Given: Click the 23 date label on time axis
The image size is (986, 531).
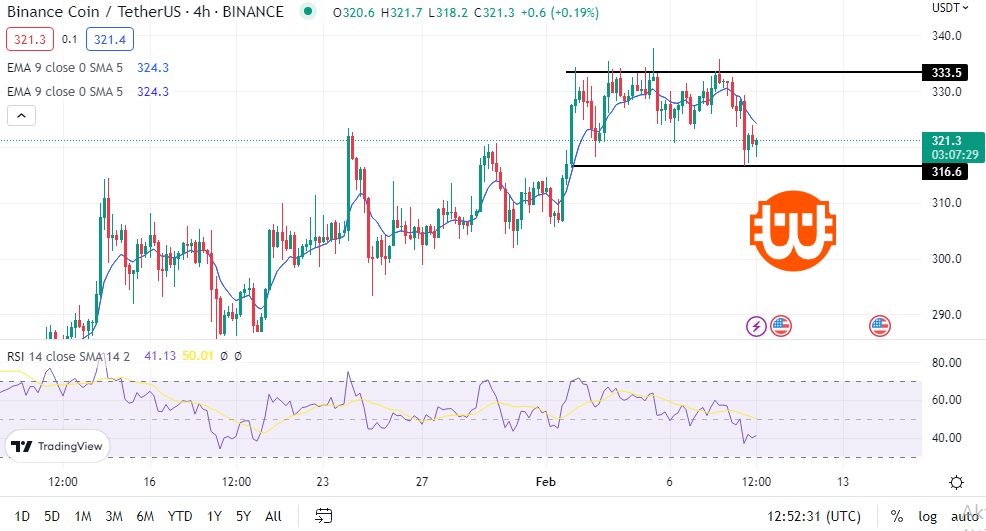Looking at the screenshot, I should [322, 482].
